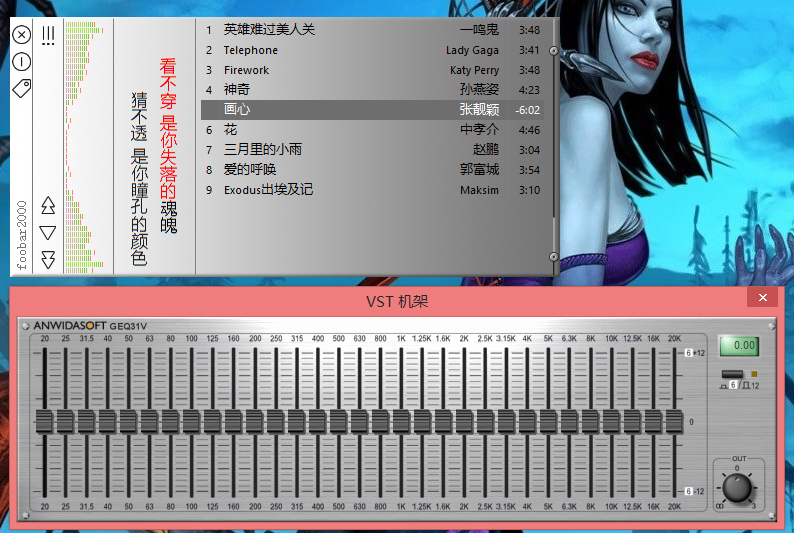Click the lyric line 猜不透 是你瞳孔的颜色
The width and height of the screenshot is (794, 533).
pos(139,179)
